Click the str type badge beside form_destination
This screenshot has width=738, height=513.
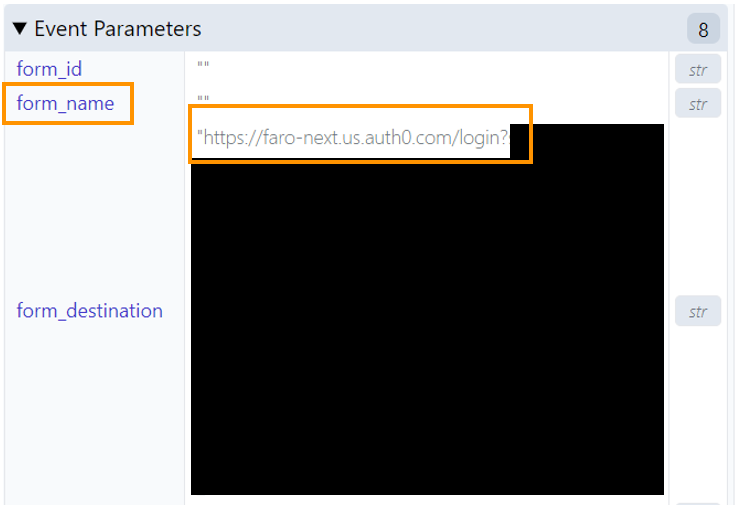point(698,311)
